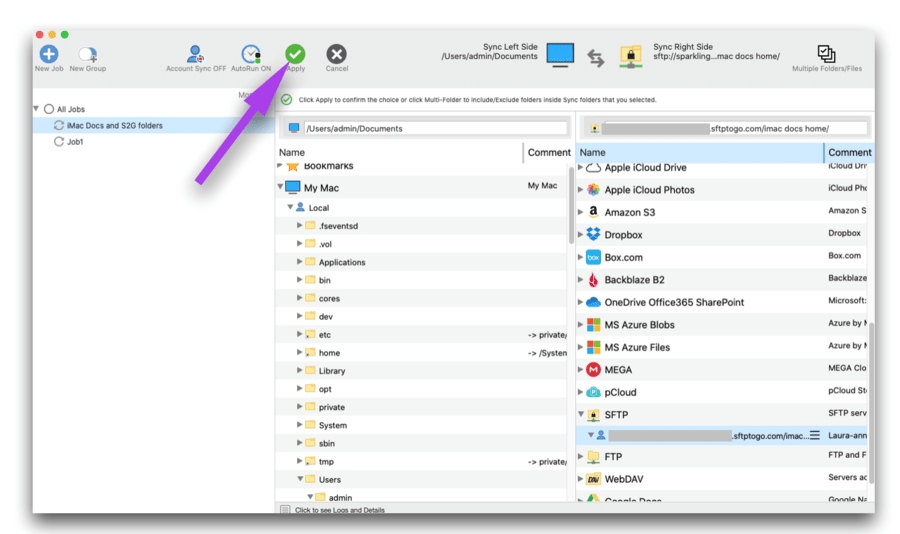Image resolution: width=900 pixels, height=534 pixels.
Task: Open Multiple Folders/Files icon
Action: click(x=827, y=54)
